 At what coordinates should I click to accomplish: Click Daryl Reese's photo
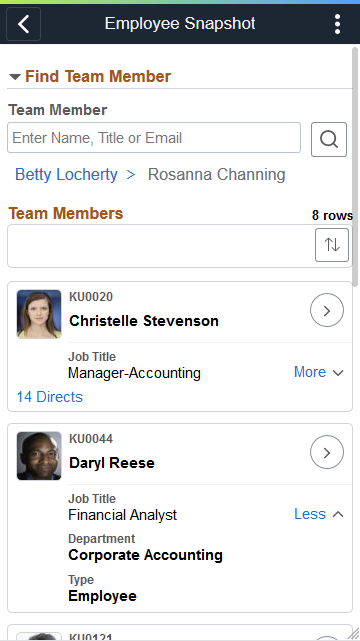click(x=39, y=456)
